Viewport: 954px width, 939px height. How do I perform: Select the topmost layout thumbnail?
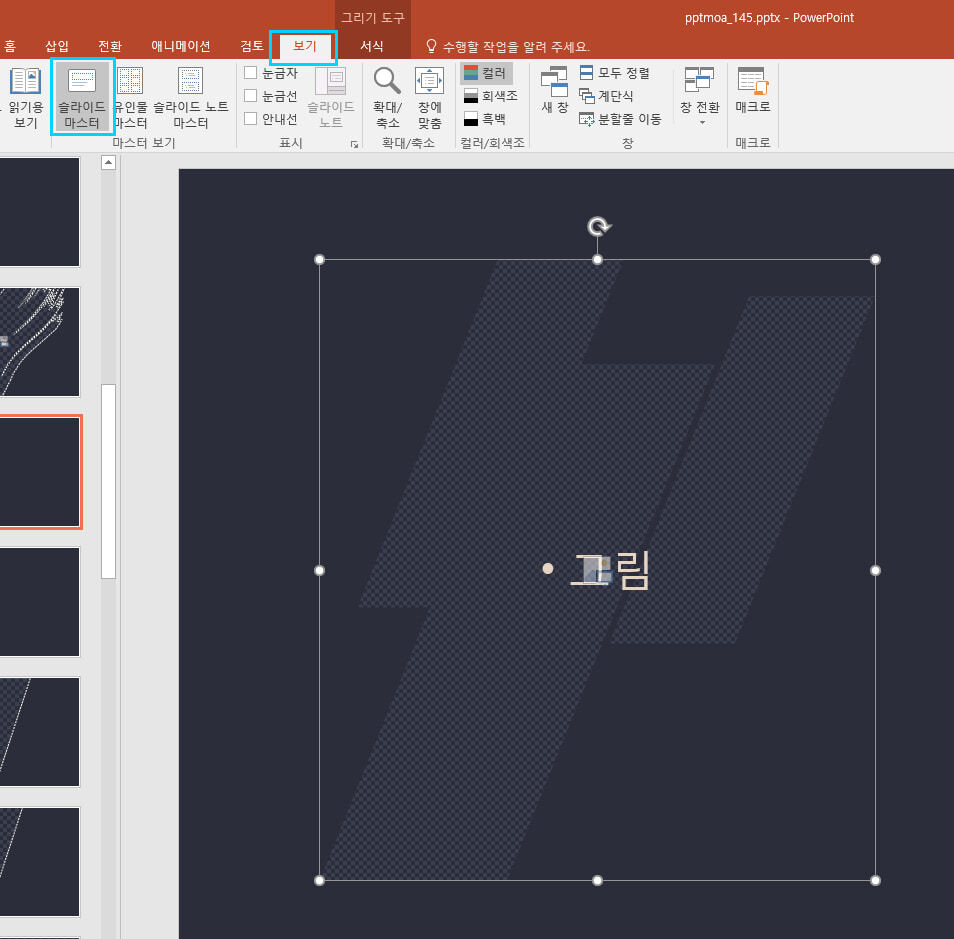(40, 212)
